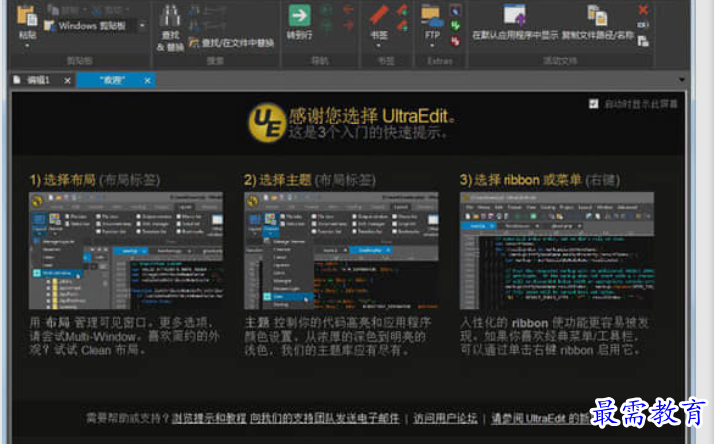The width and height of the screenshot is (714, 444).
Task: Click the 请参阅 UltraEdit link
Action: [x=541, y=418]
